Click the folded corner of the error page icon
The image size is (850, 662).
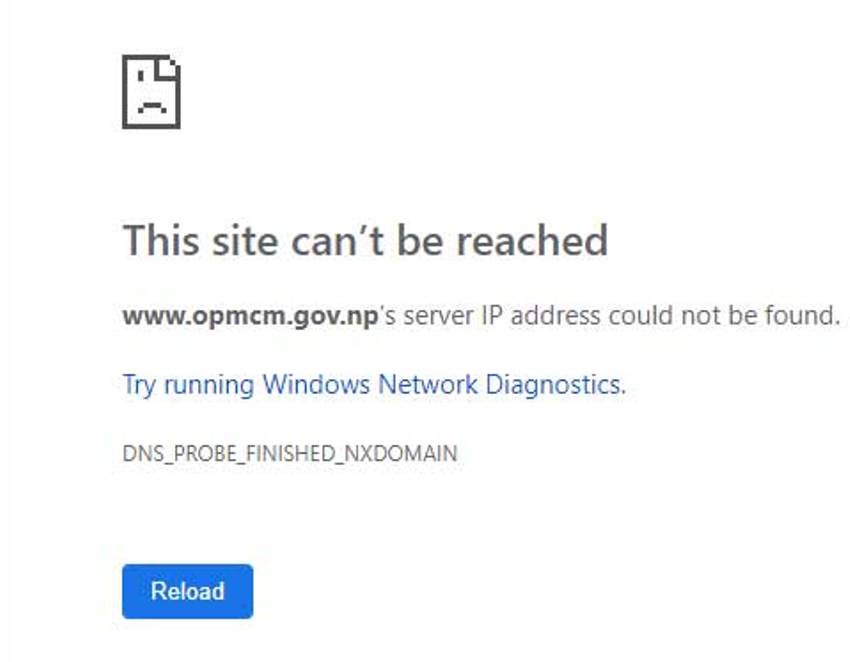tap(169, 67)
